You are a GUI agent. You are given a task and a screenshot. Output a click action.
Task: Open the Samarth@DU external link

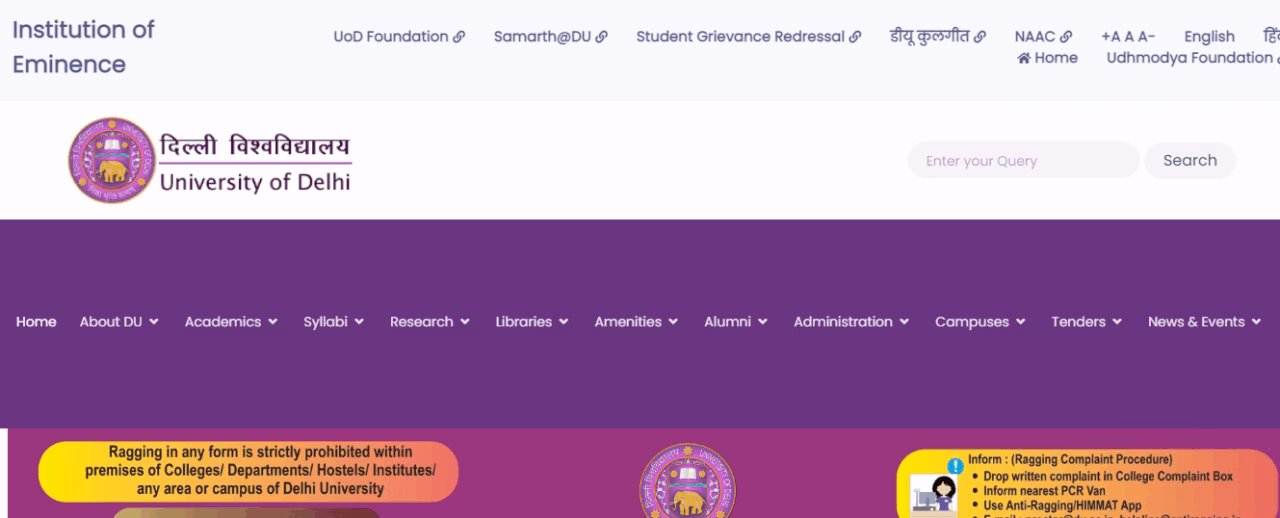tap(550, 37)
